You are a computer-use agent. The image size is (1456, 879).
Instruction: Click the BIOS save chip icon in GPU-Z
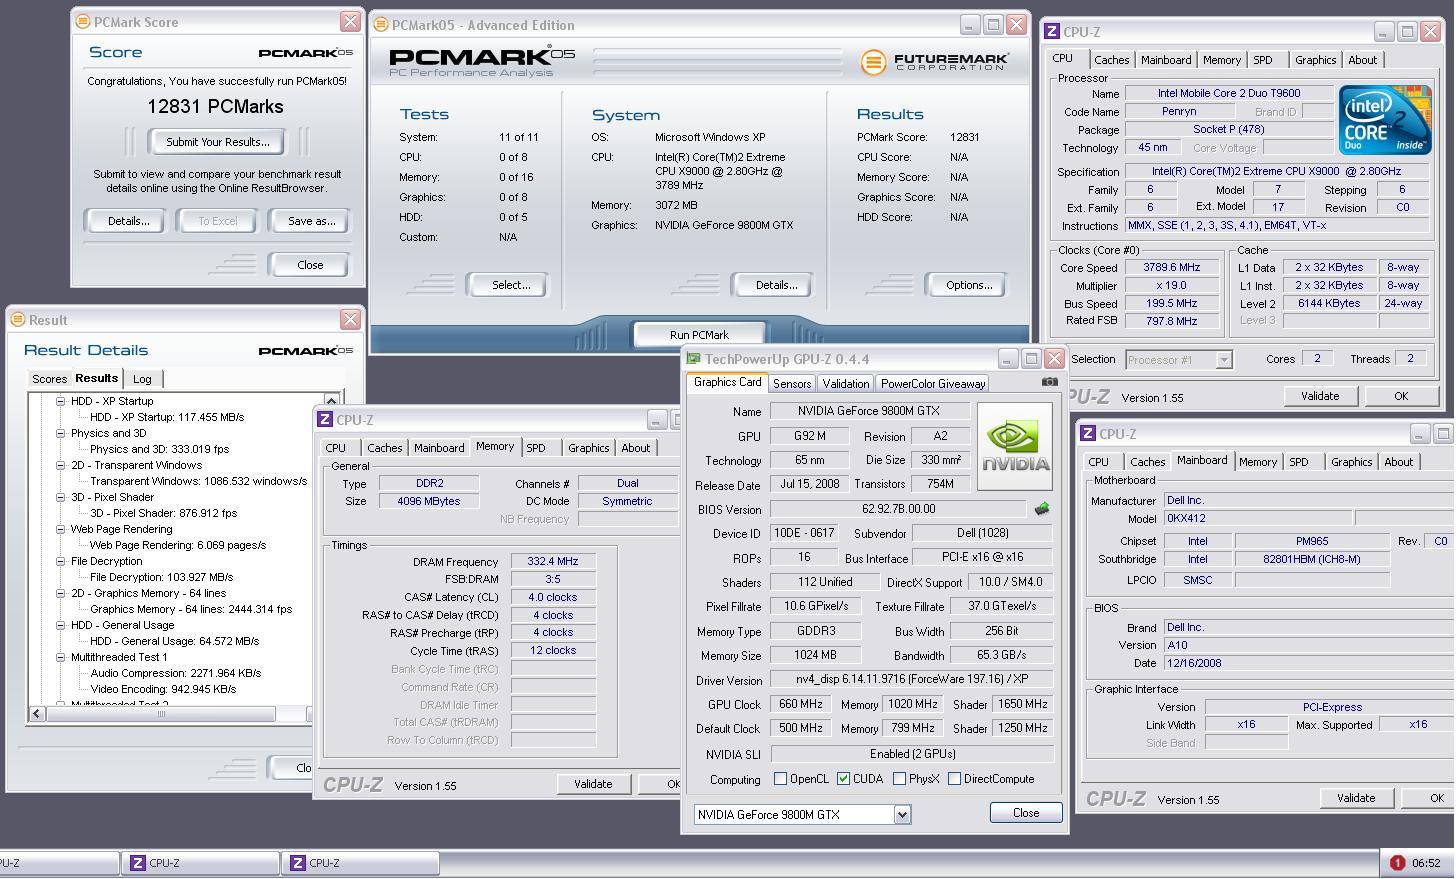pos(1042,509)
